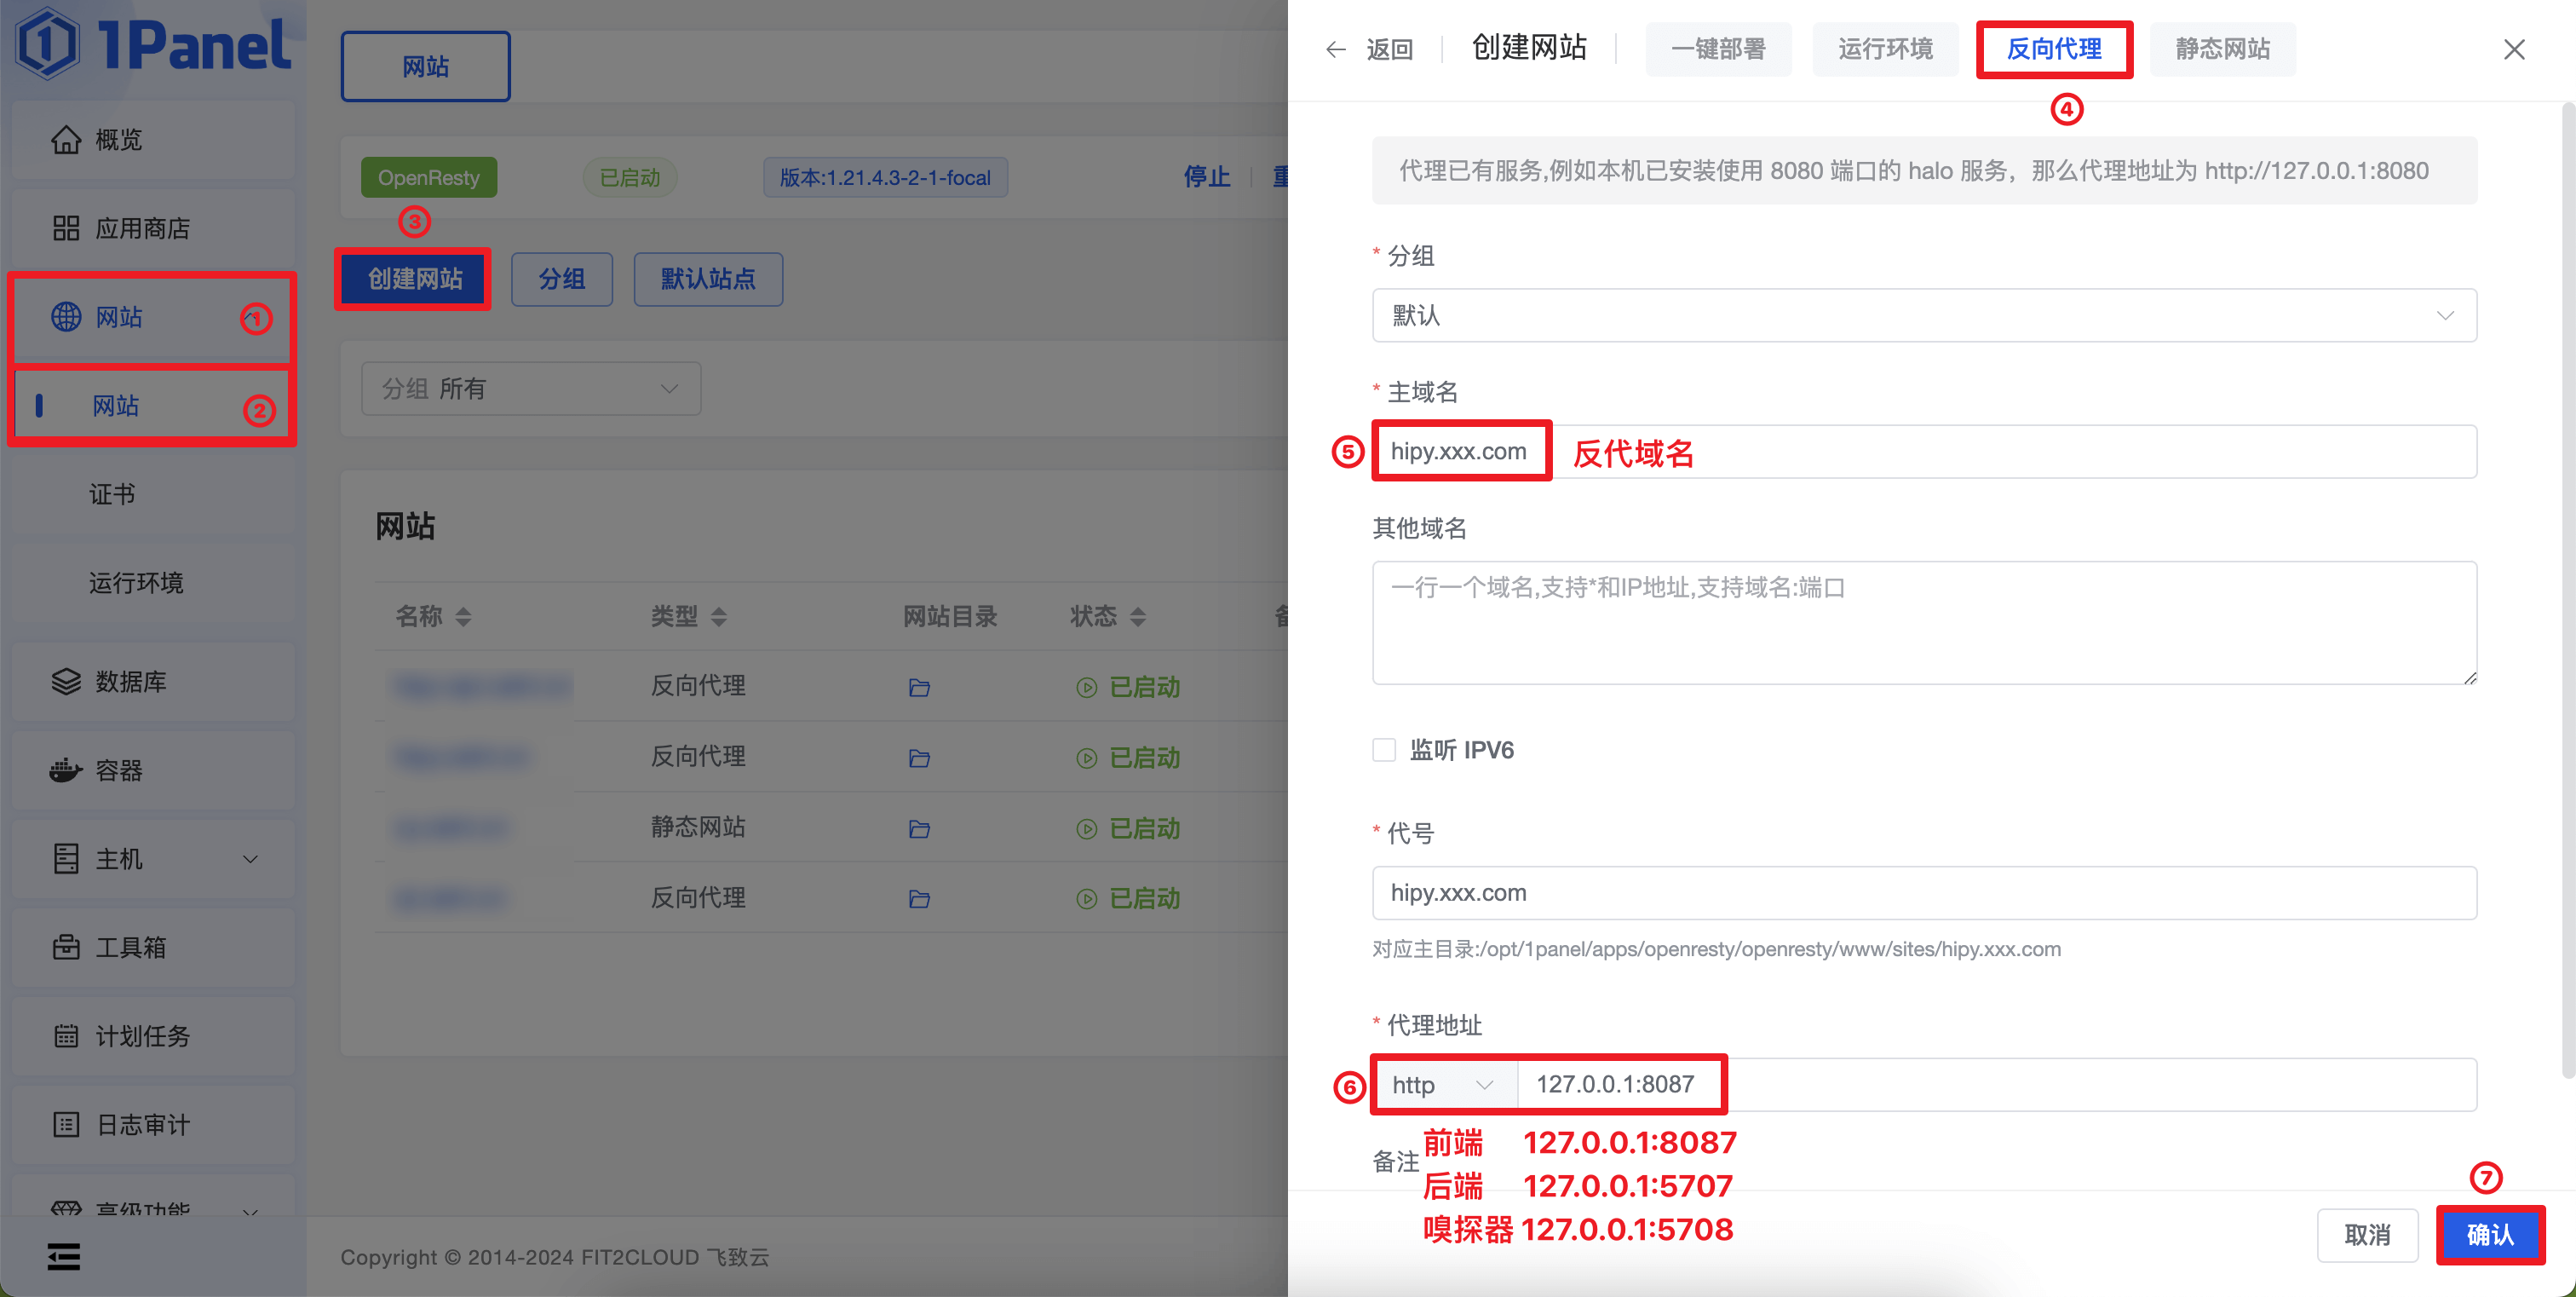This screenshot has height=1297, width=2576.
Task: Click the 取消 cancel button
Action: click(2367, 1235)
